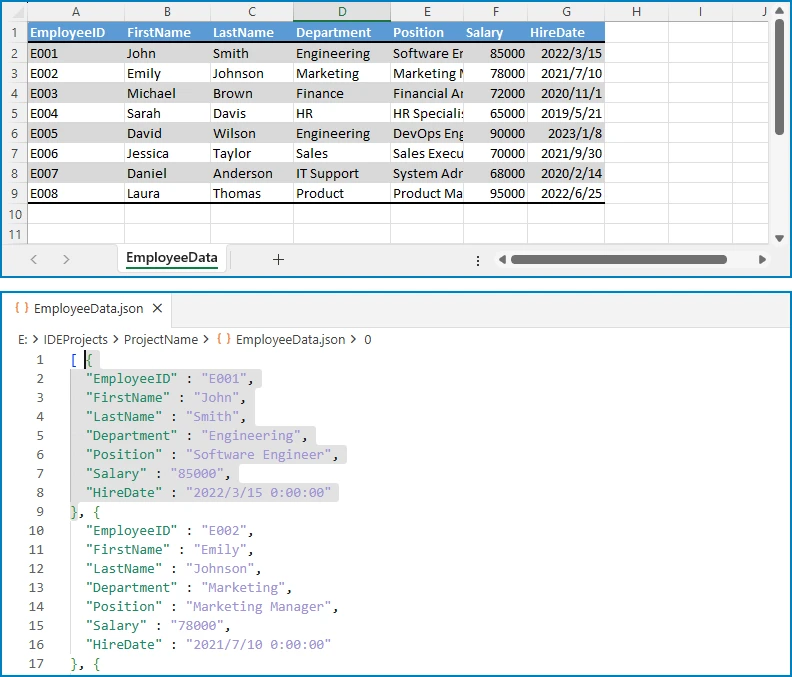Click the HireDate header cell
Image resolution: width=792 pixels, height=677 pixels.
[566, 32]
